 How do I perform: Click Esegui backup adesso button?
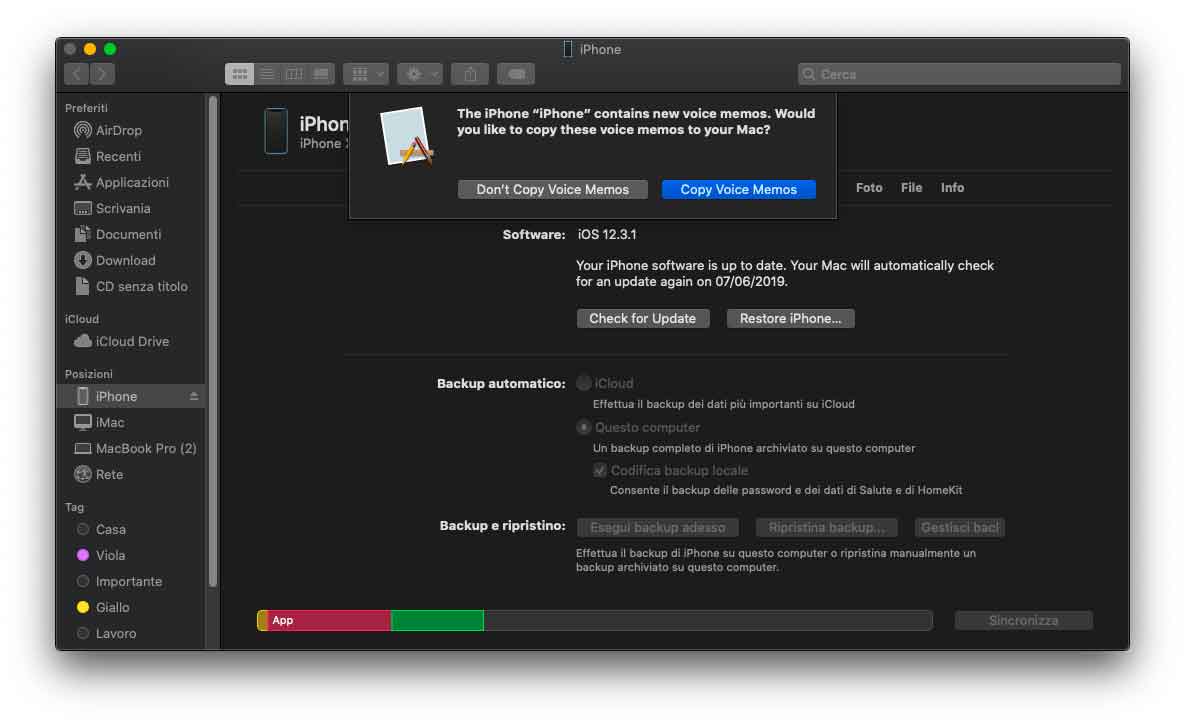[657, 528]
